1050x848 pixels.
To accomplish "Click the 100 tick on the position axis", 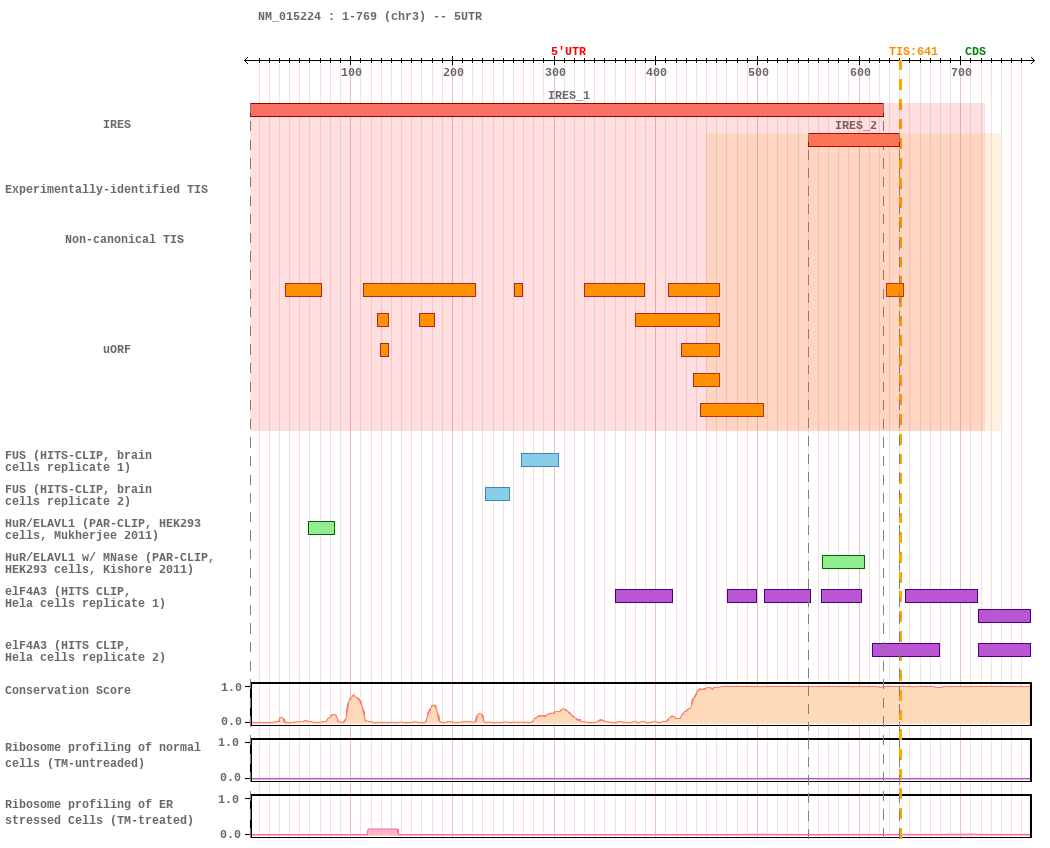I will pos(351,72).
